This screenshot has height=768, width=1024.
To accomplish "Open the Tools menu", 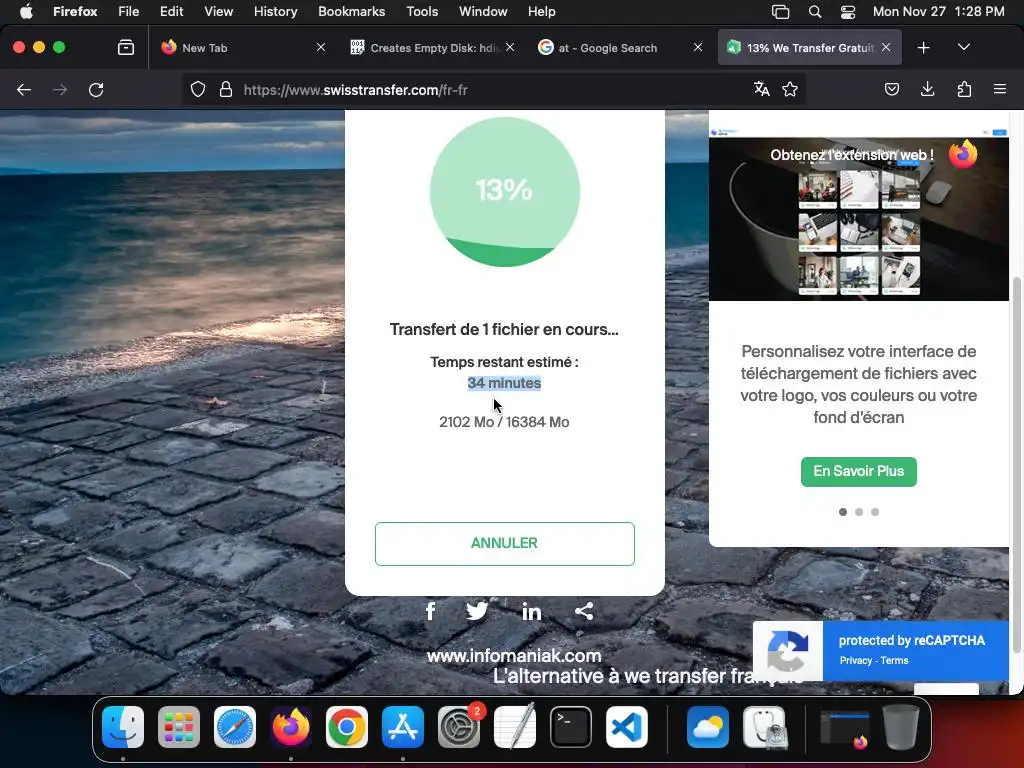I will click(422, 11).
